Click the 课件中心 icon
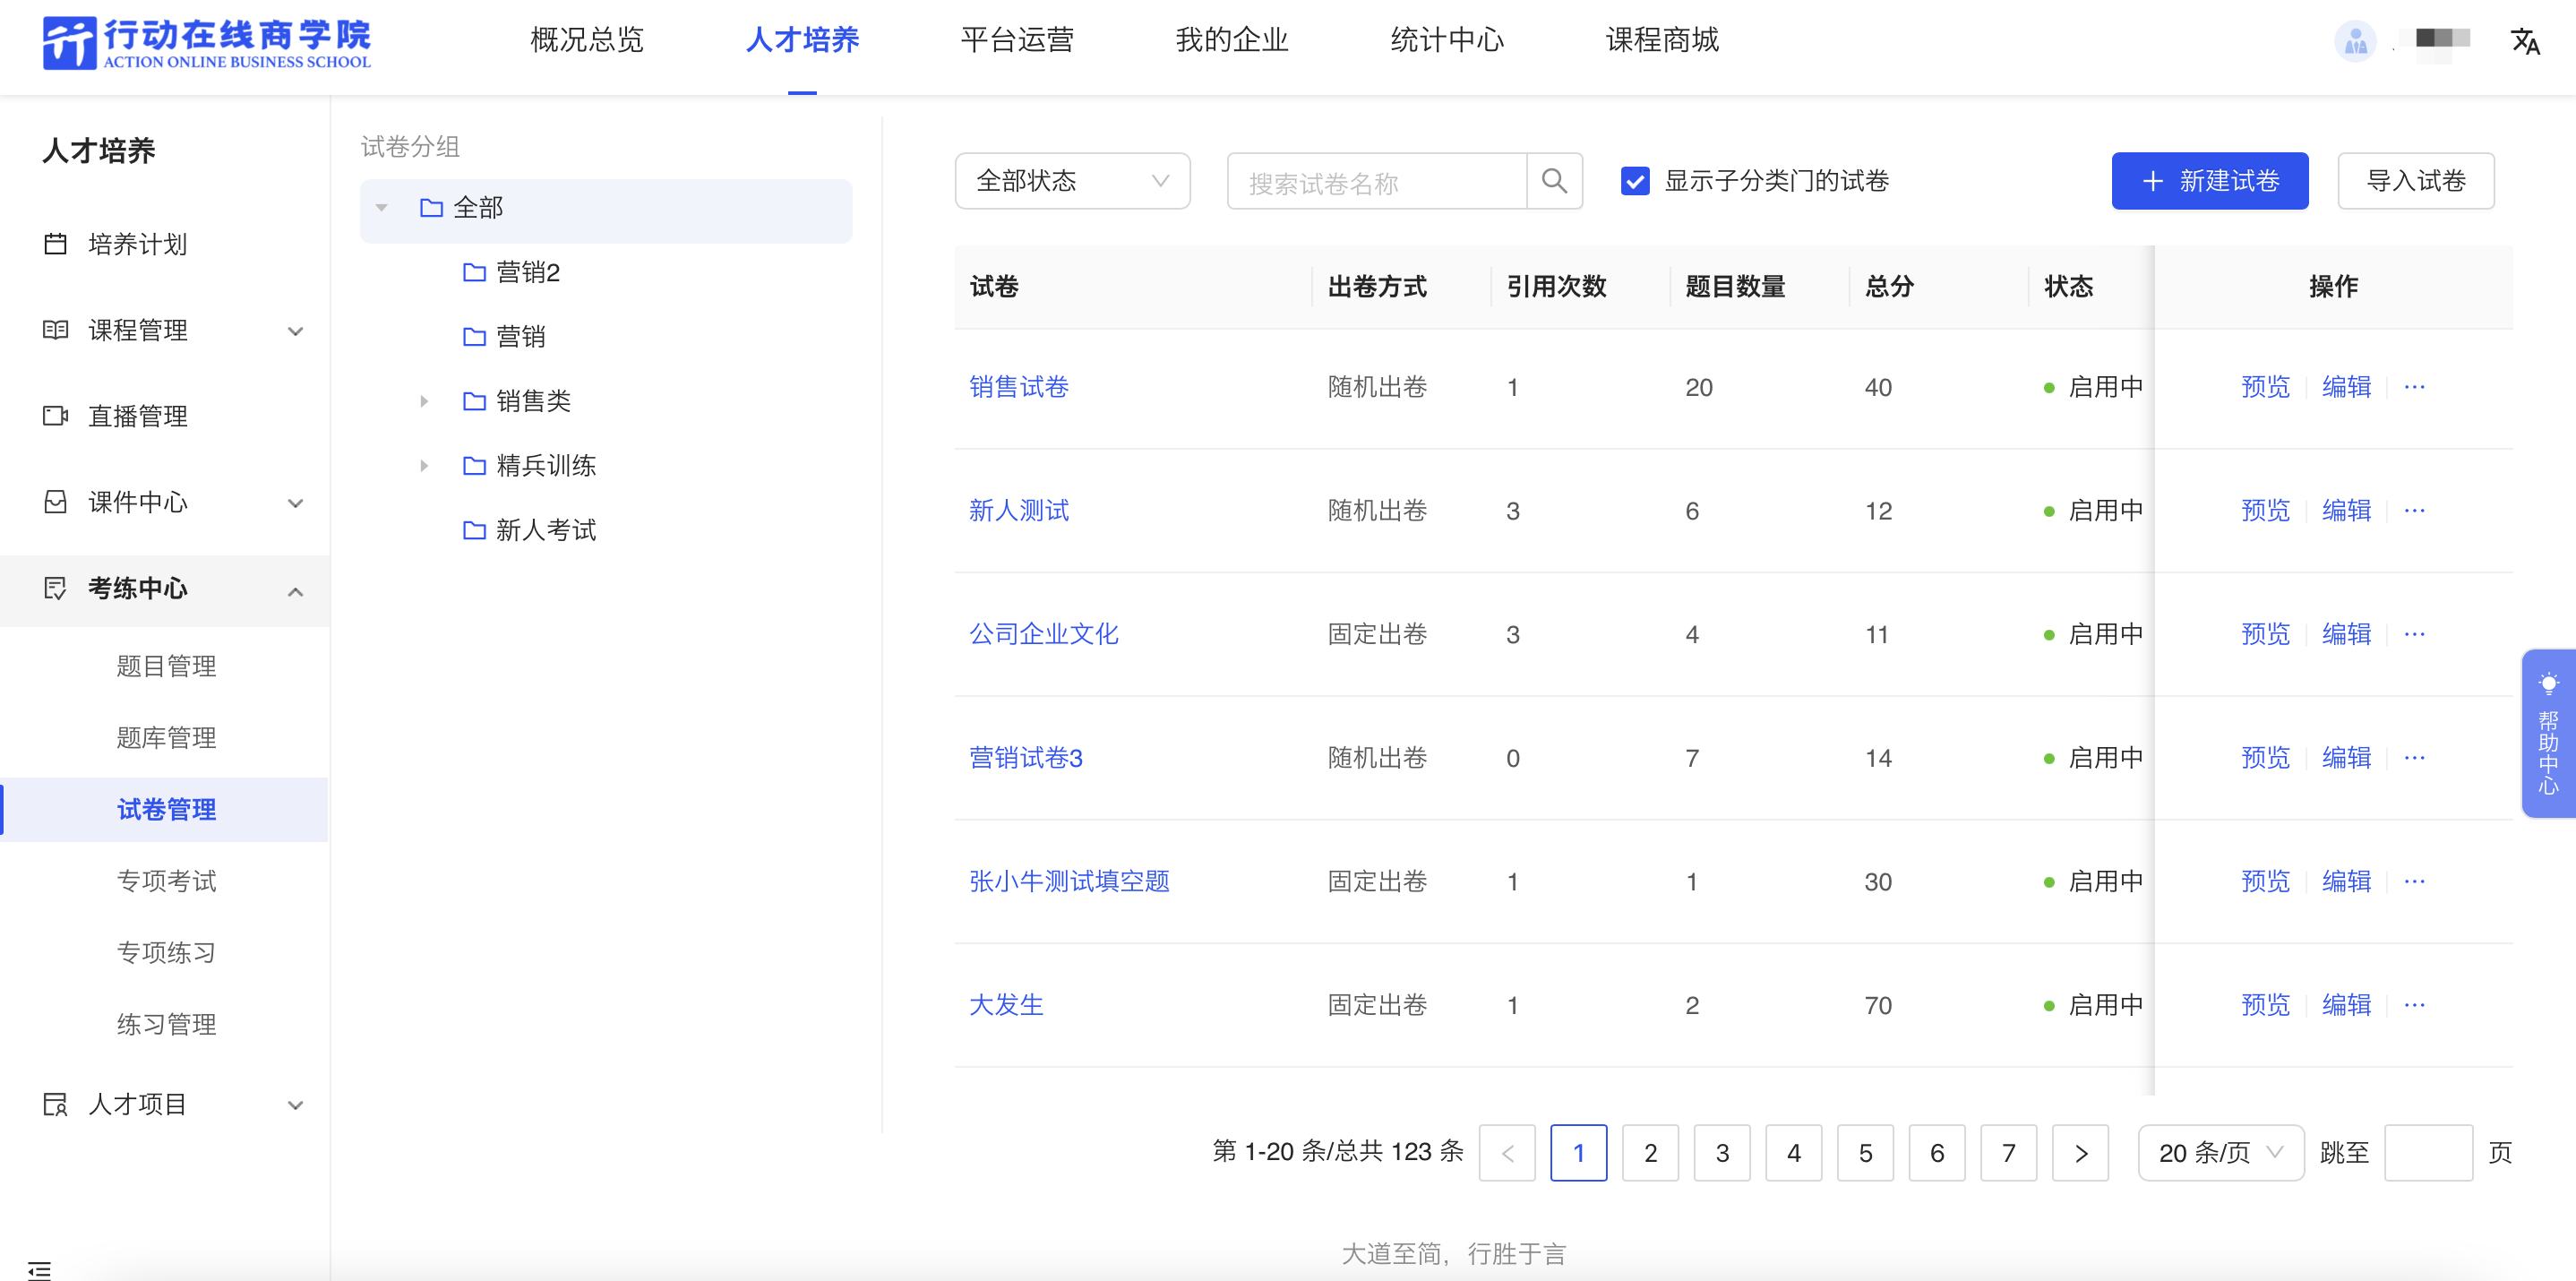The height and width of the screenshot is (1281, 2576). [56, 502]
